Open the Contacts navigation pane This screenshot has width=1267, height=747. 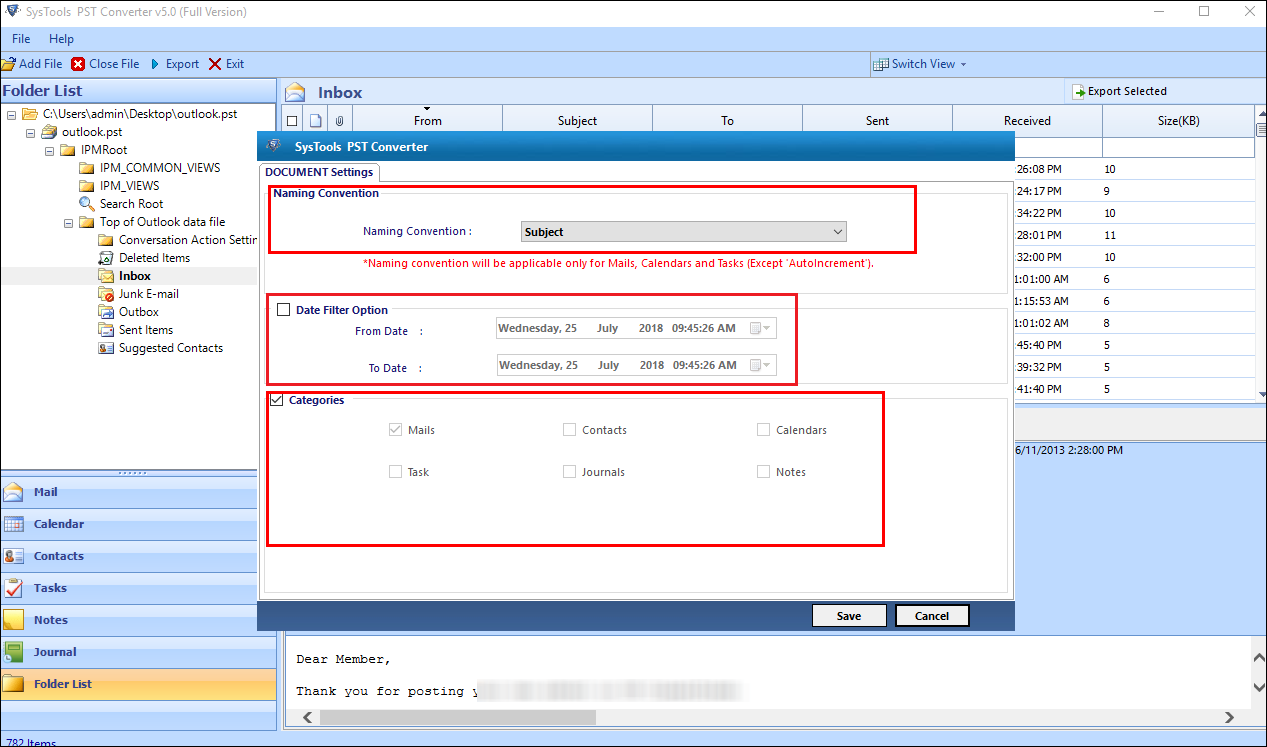point(58,556)
